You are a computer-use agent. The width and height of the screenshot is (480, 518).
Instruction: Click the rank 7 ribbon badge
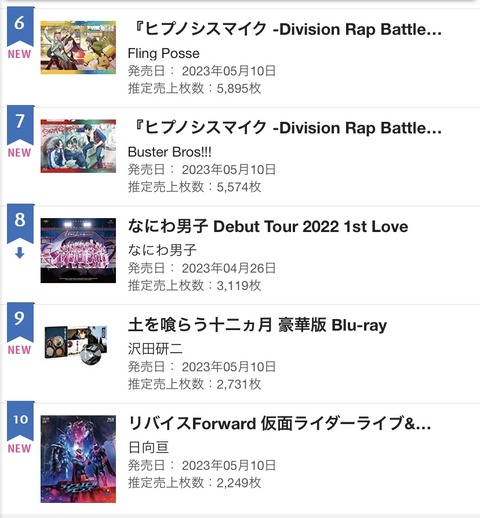click(x=20, y=125)
